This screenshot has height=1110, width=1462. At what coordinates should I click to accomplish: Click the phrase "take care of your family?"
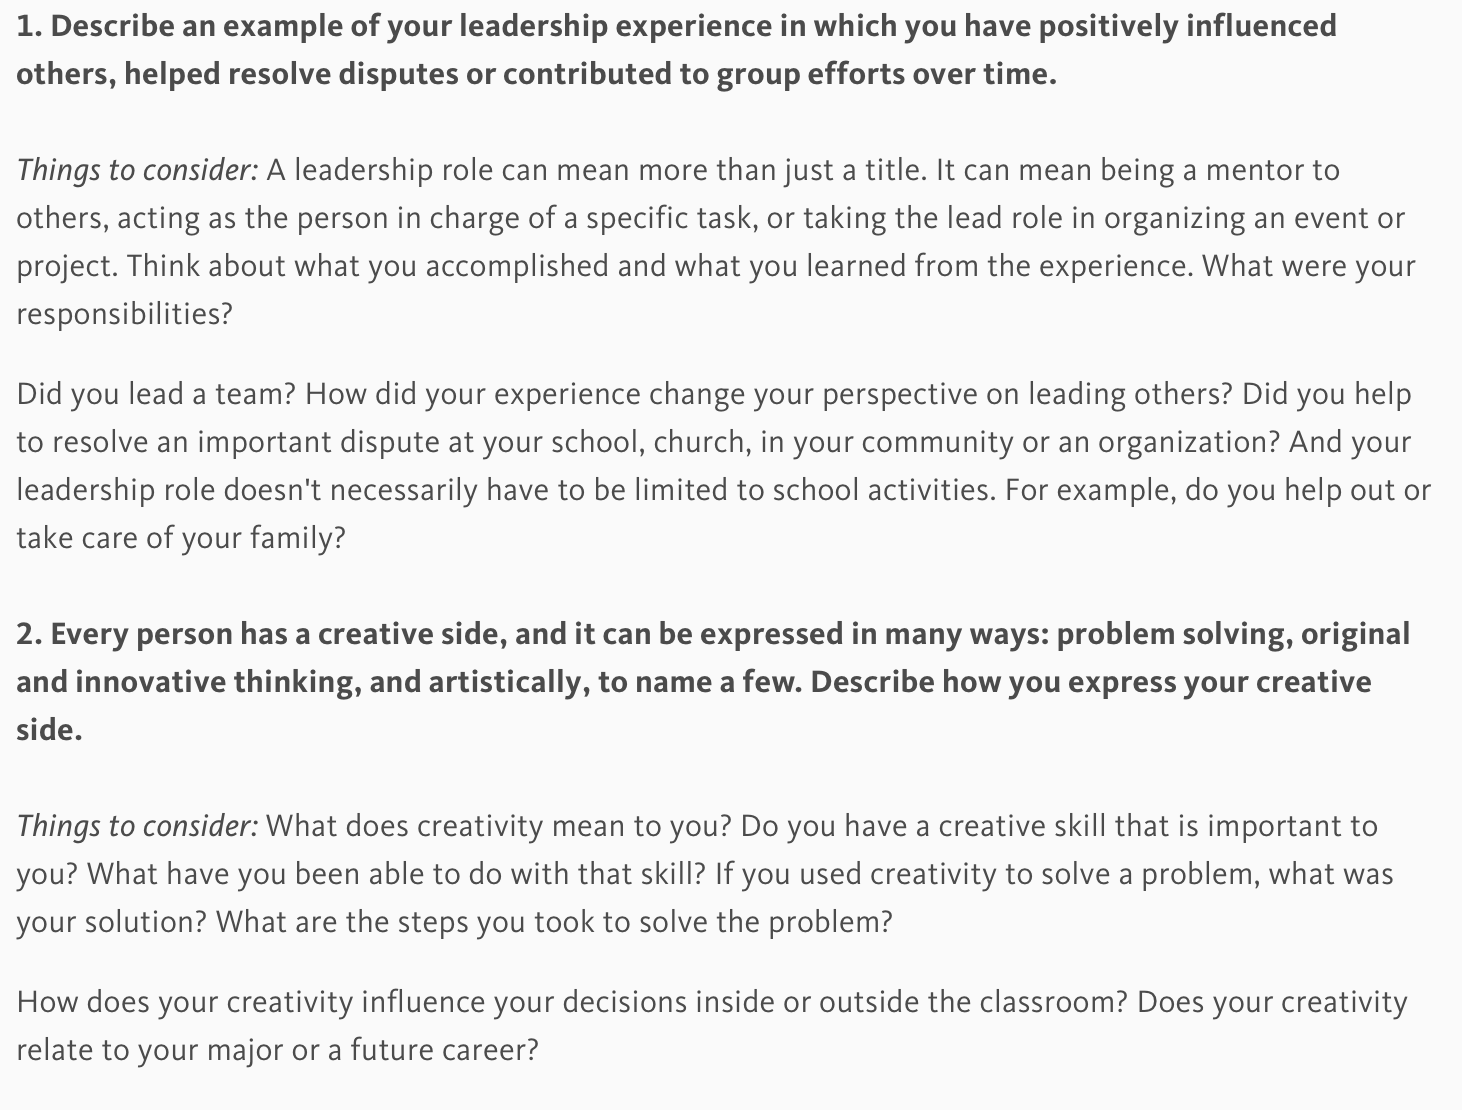(x=180, y=538)
